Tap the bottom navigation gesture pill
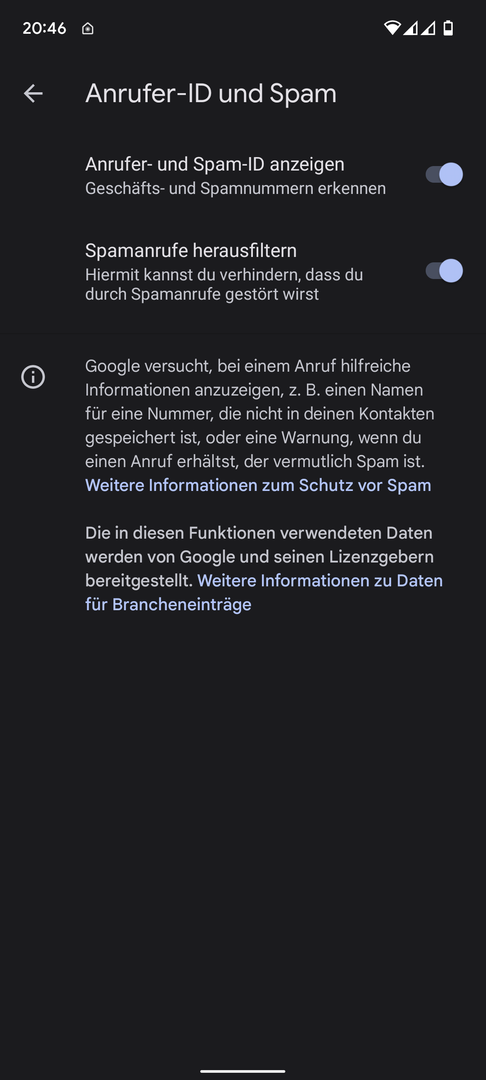 [x=243, y=1071]
